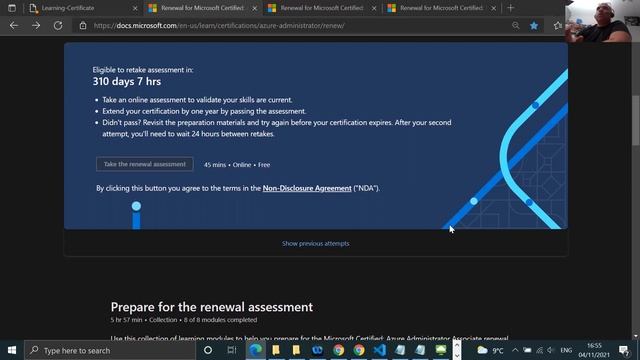Viewport: 640px width, 360px height.
Task: Click the taskbar search box
Action: pyautogui.click(x=110, y=350)
